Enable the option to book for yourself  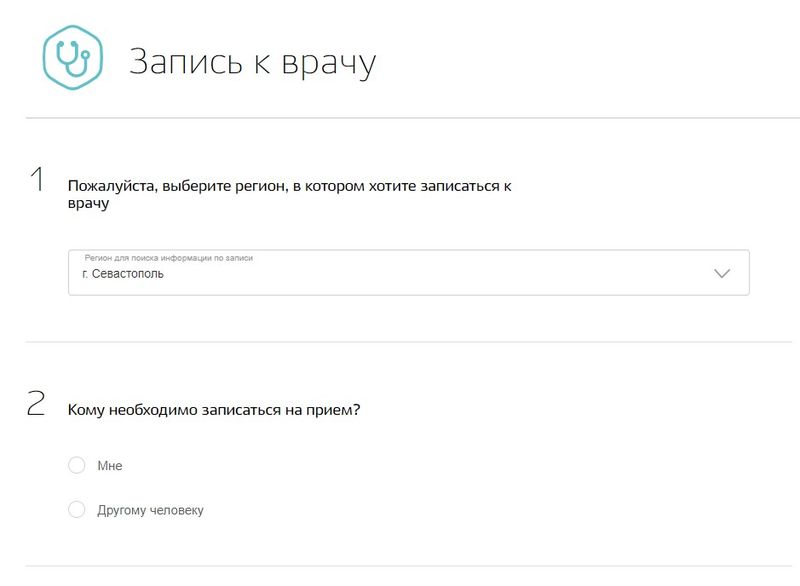pos(77,464)
